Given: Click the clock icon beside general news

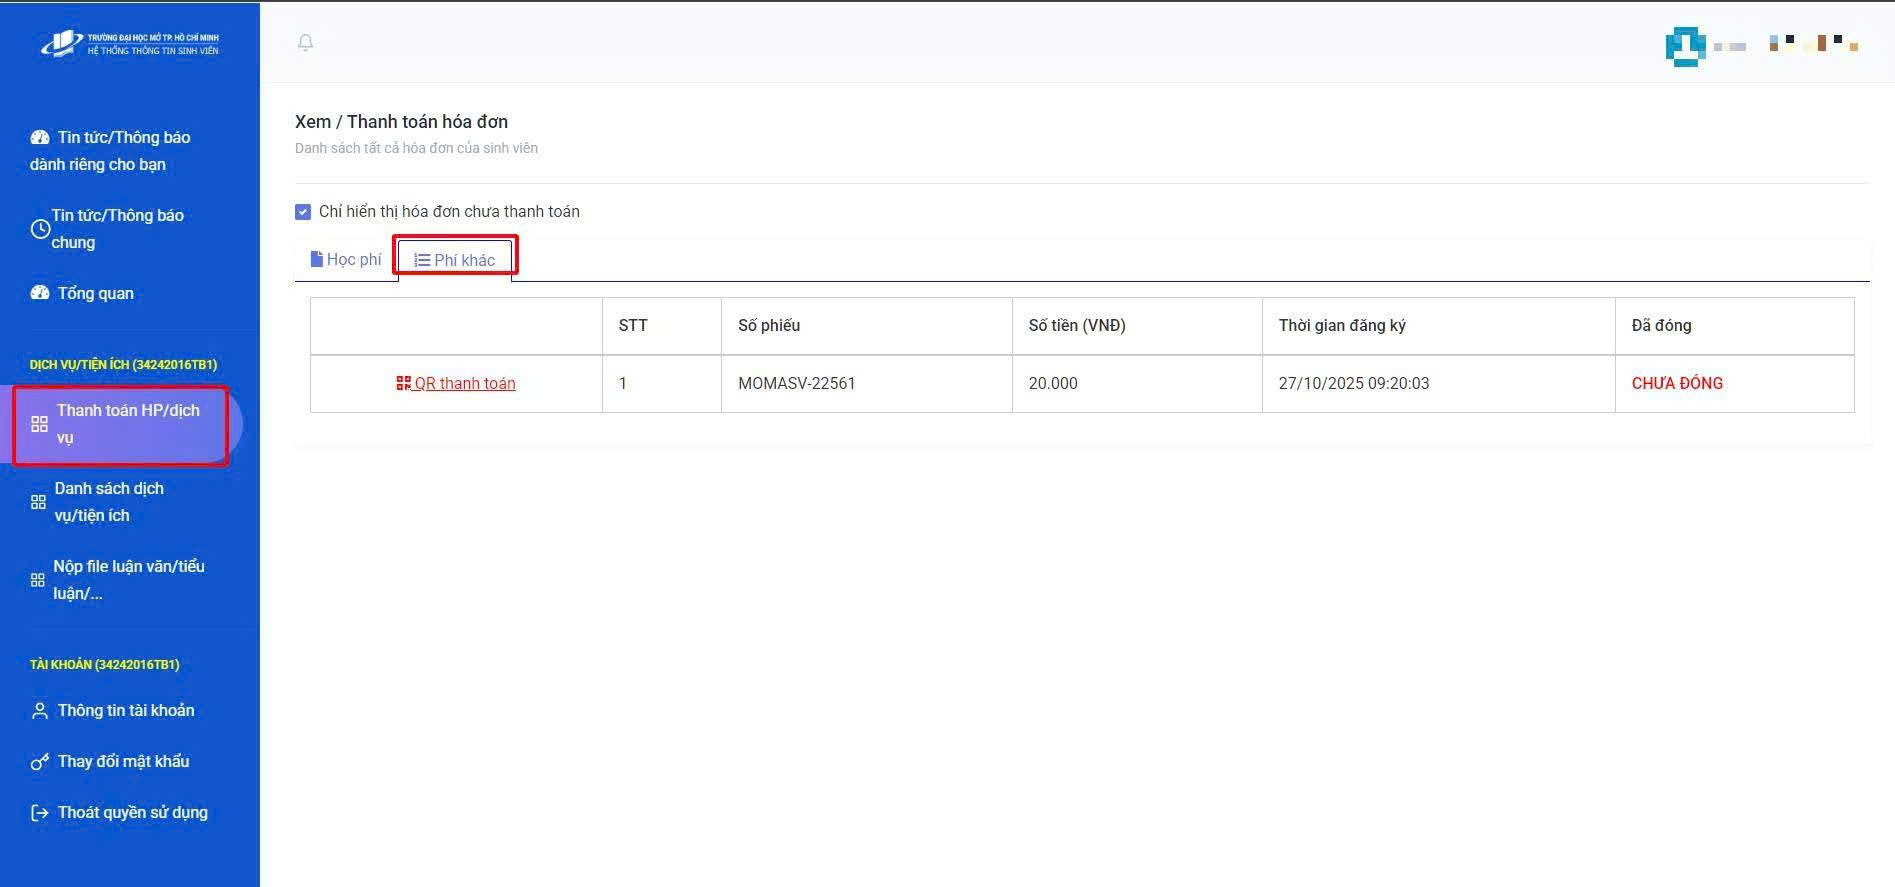Looking at the screenshot, I should point(40,229).
